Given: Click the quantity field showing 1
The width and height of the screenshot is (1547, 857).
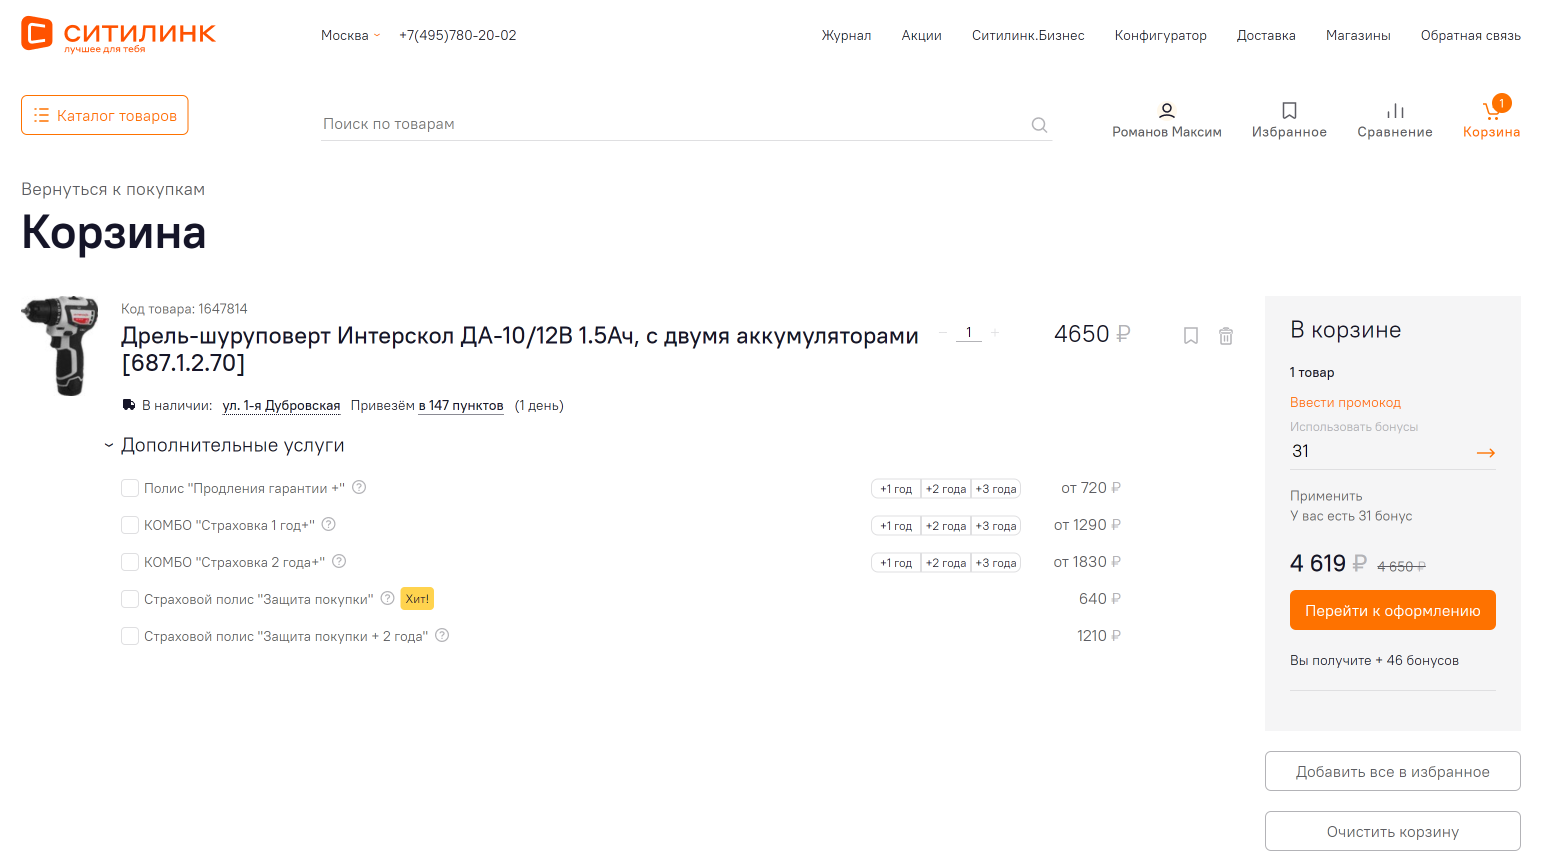Looking at the screenshot, I should [x=968, y=332].
